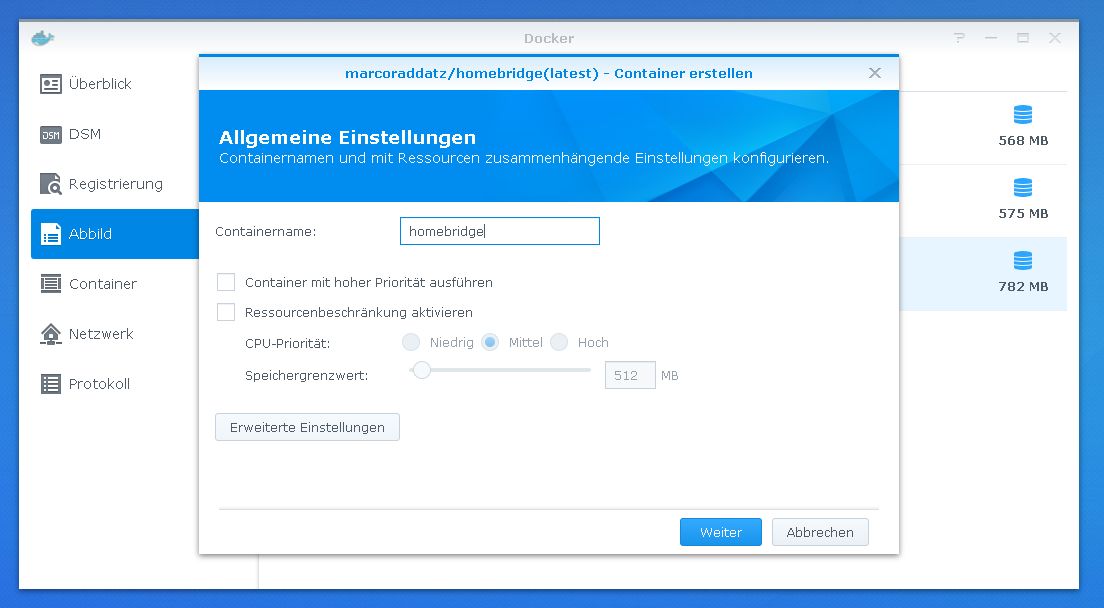Click the Containername input field
This screenshot has height=608, width=1104.
coord(500,231)
